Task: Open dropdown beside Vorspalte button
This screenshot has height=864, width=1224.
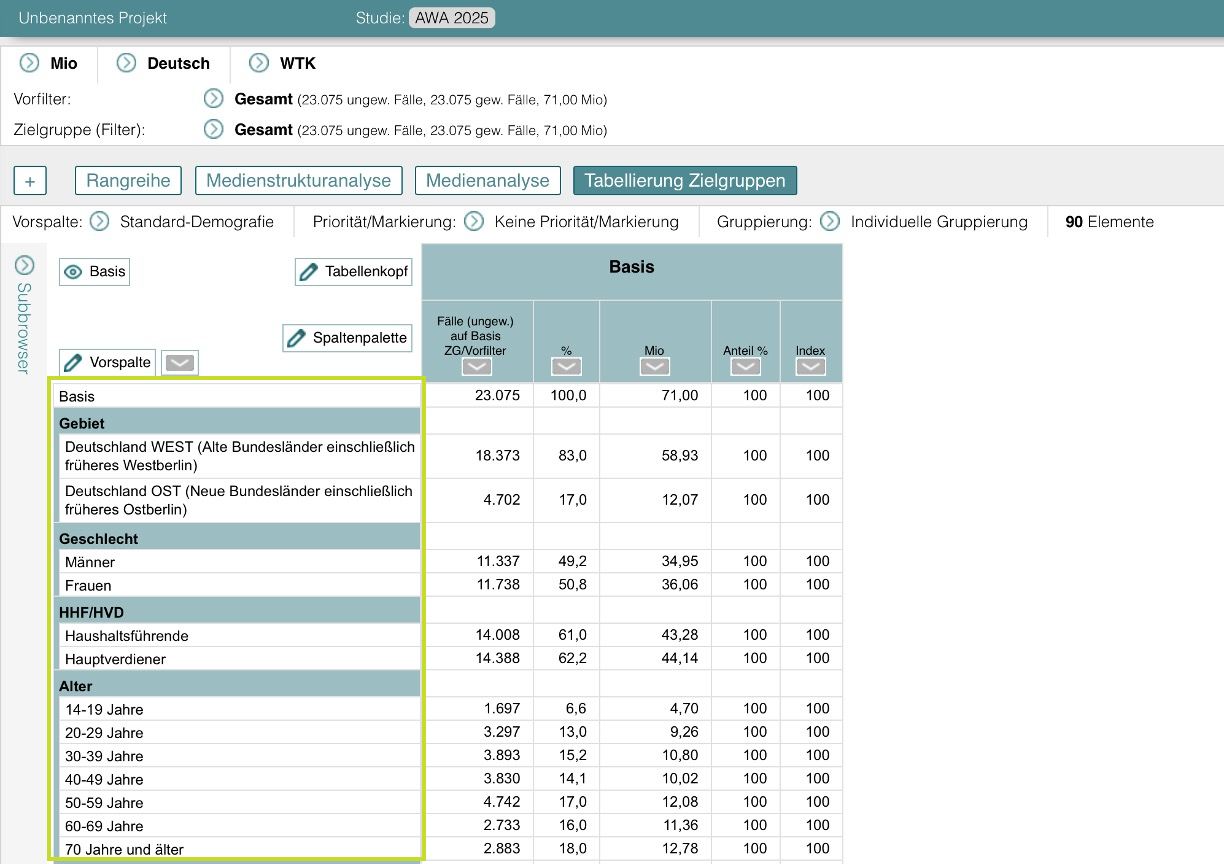Action: tap(180, 363)
